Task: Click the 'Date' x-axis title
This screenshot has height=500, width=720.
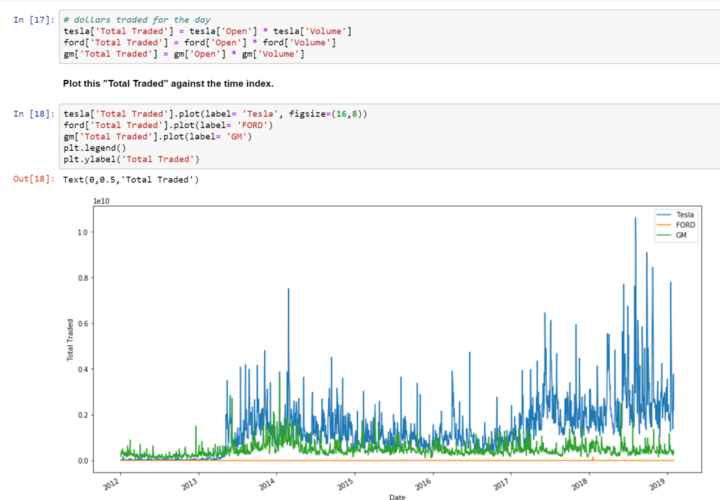Action: tap(397, 497)
